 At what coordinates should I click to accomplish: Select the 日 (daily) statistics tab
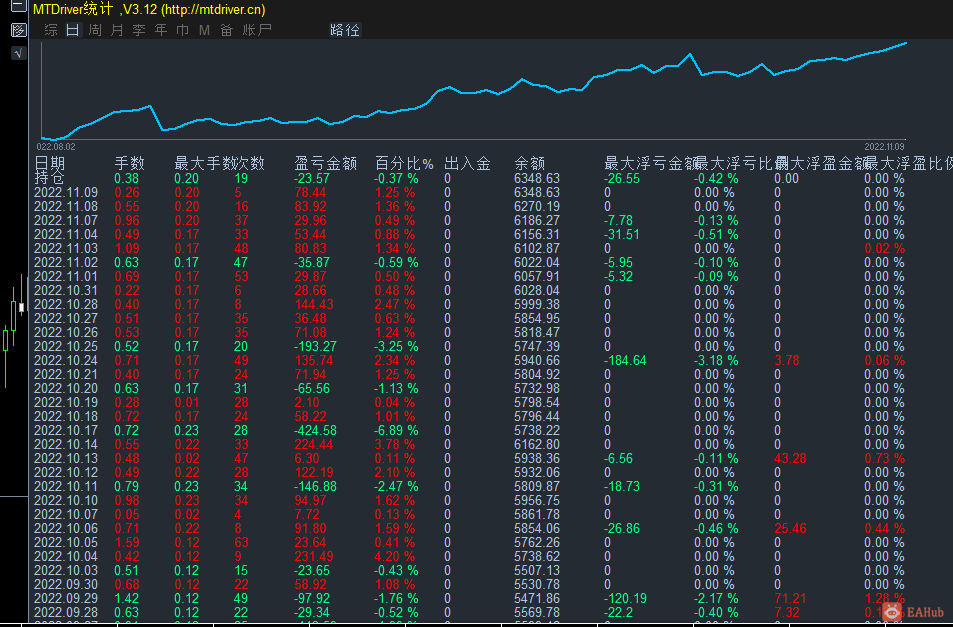(72, 30)
